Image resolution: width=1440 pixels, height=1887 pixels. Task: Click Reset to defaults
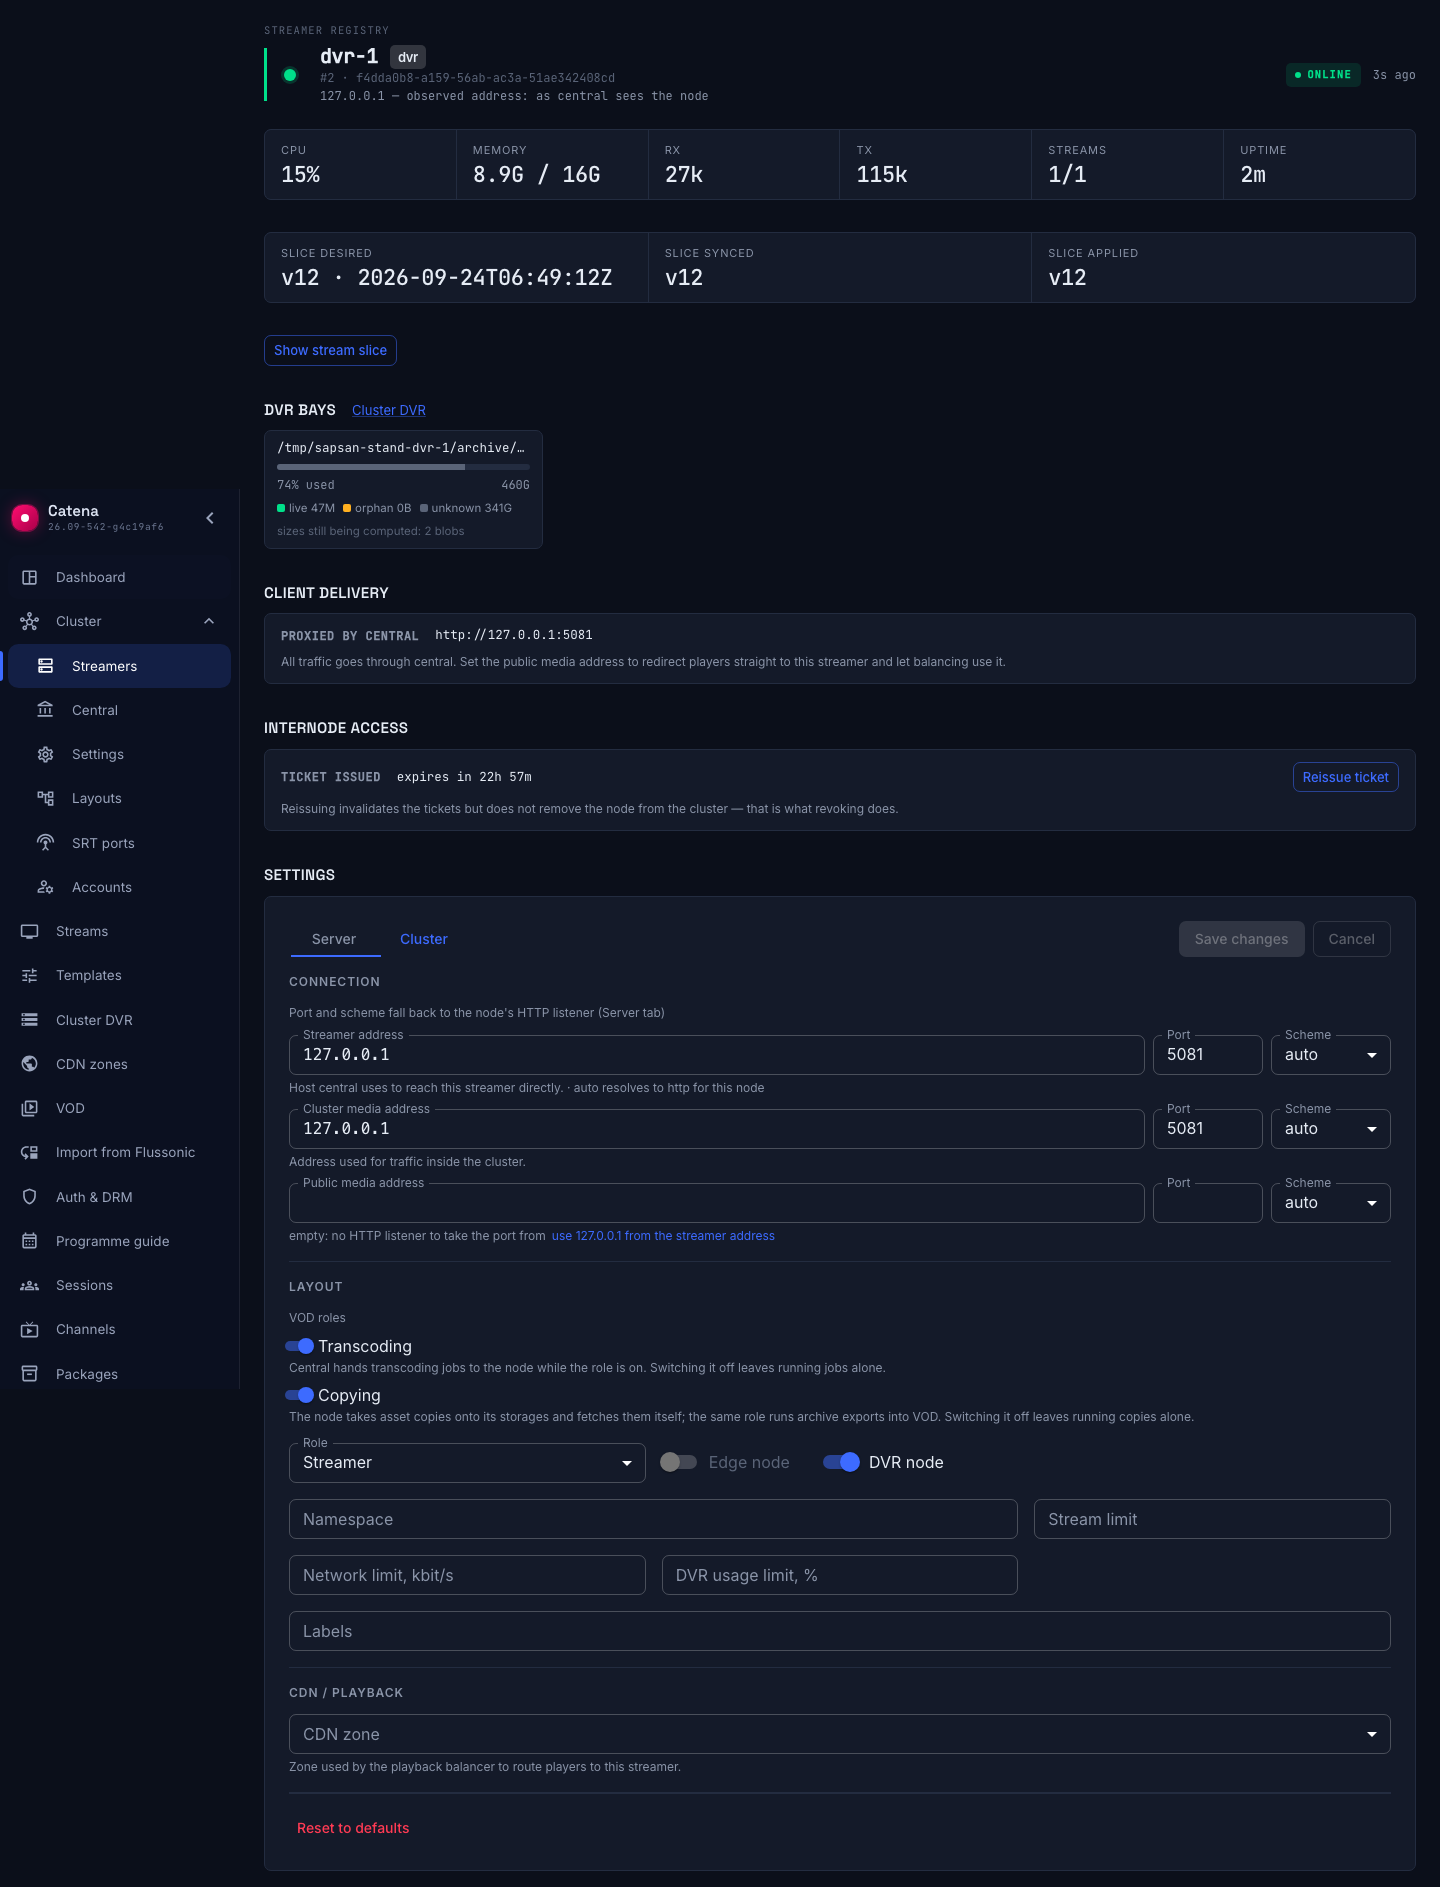[x=353, y=1828]
